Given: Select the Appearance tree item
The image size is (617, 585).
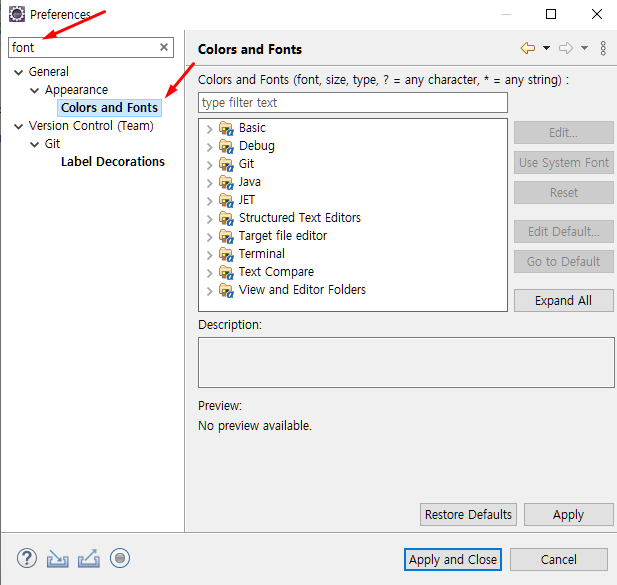Looking at the screenshot, I should 76,90.
